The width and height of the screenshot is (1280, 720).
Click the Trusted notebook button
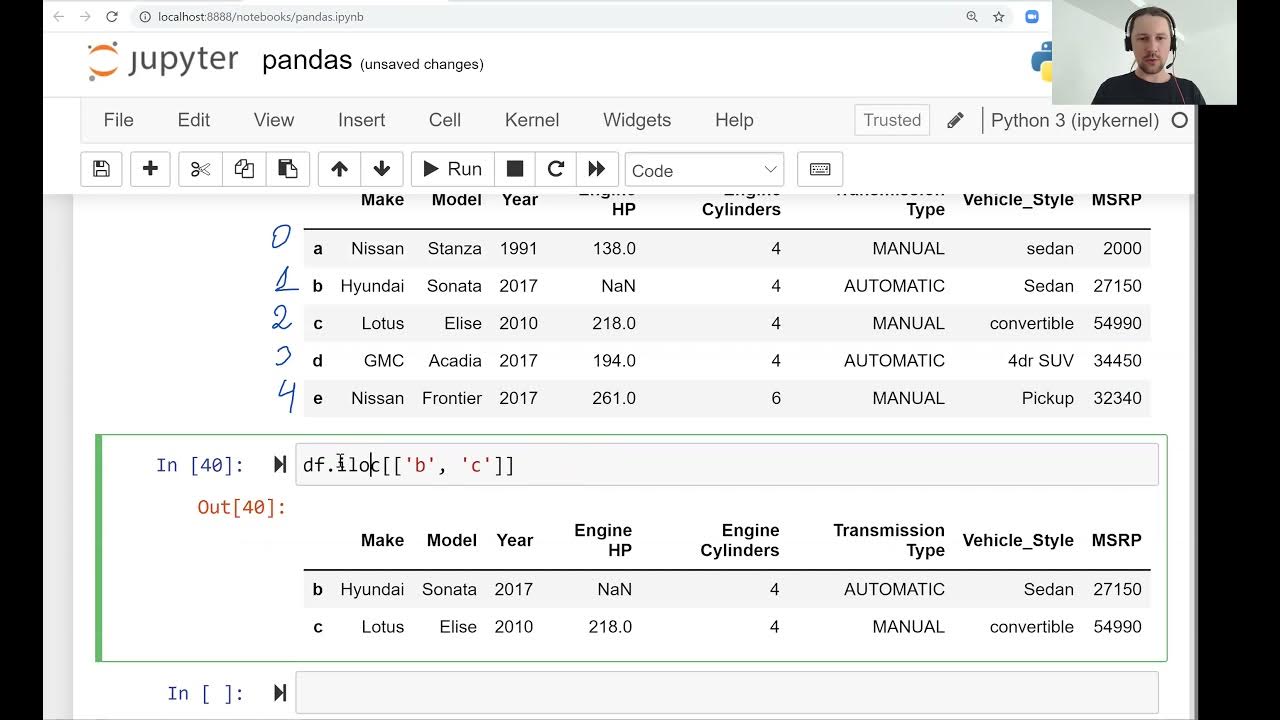892,120
